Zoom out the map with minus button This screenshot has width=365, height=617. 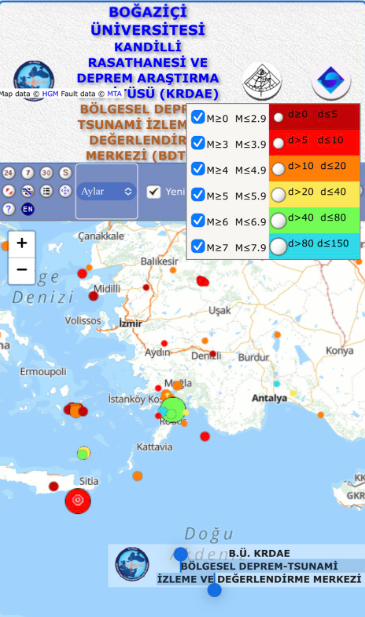click(x=22, y=270)
